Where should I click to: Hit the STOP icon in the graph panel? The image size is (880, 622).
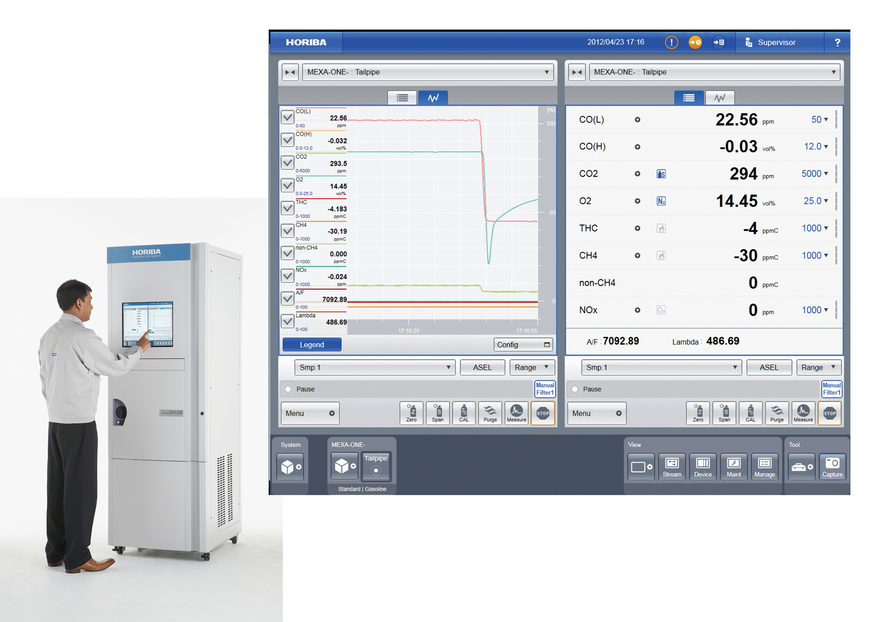(543, 413)
